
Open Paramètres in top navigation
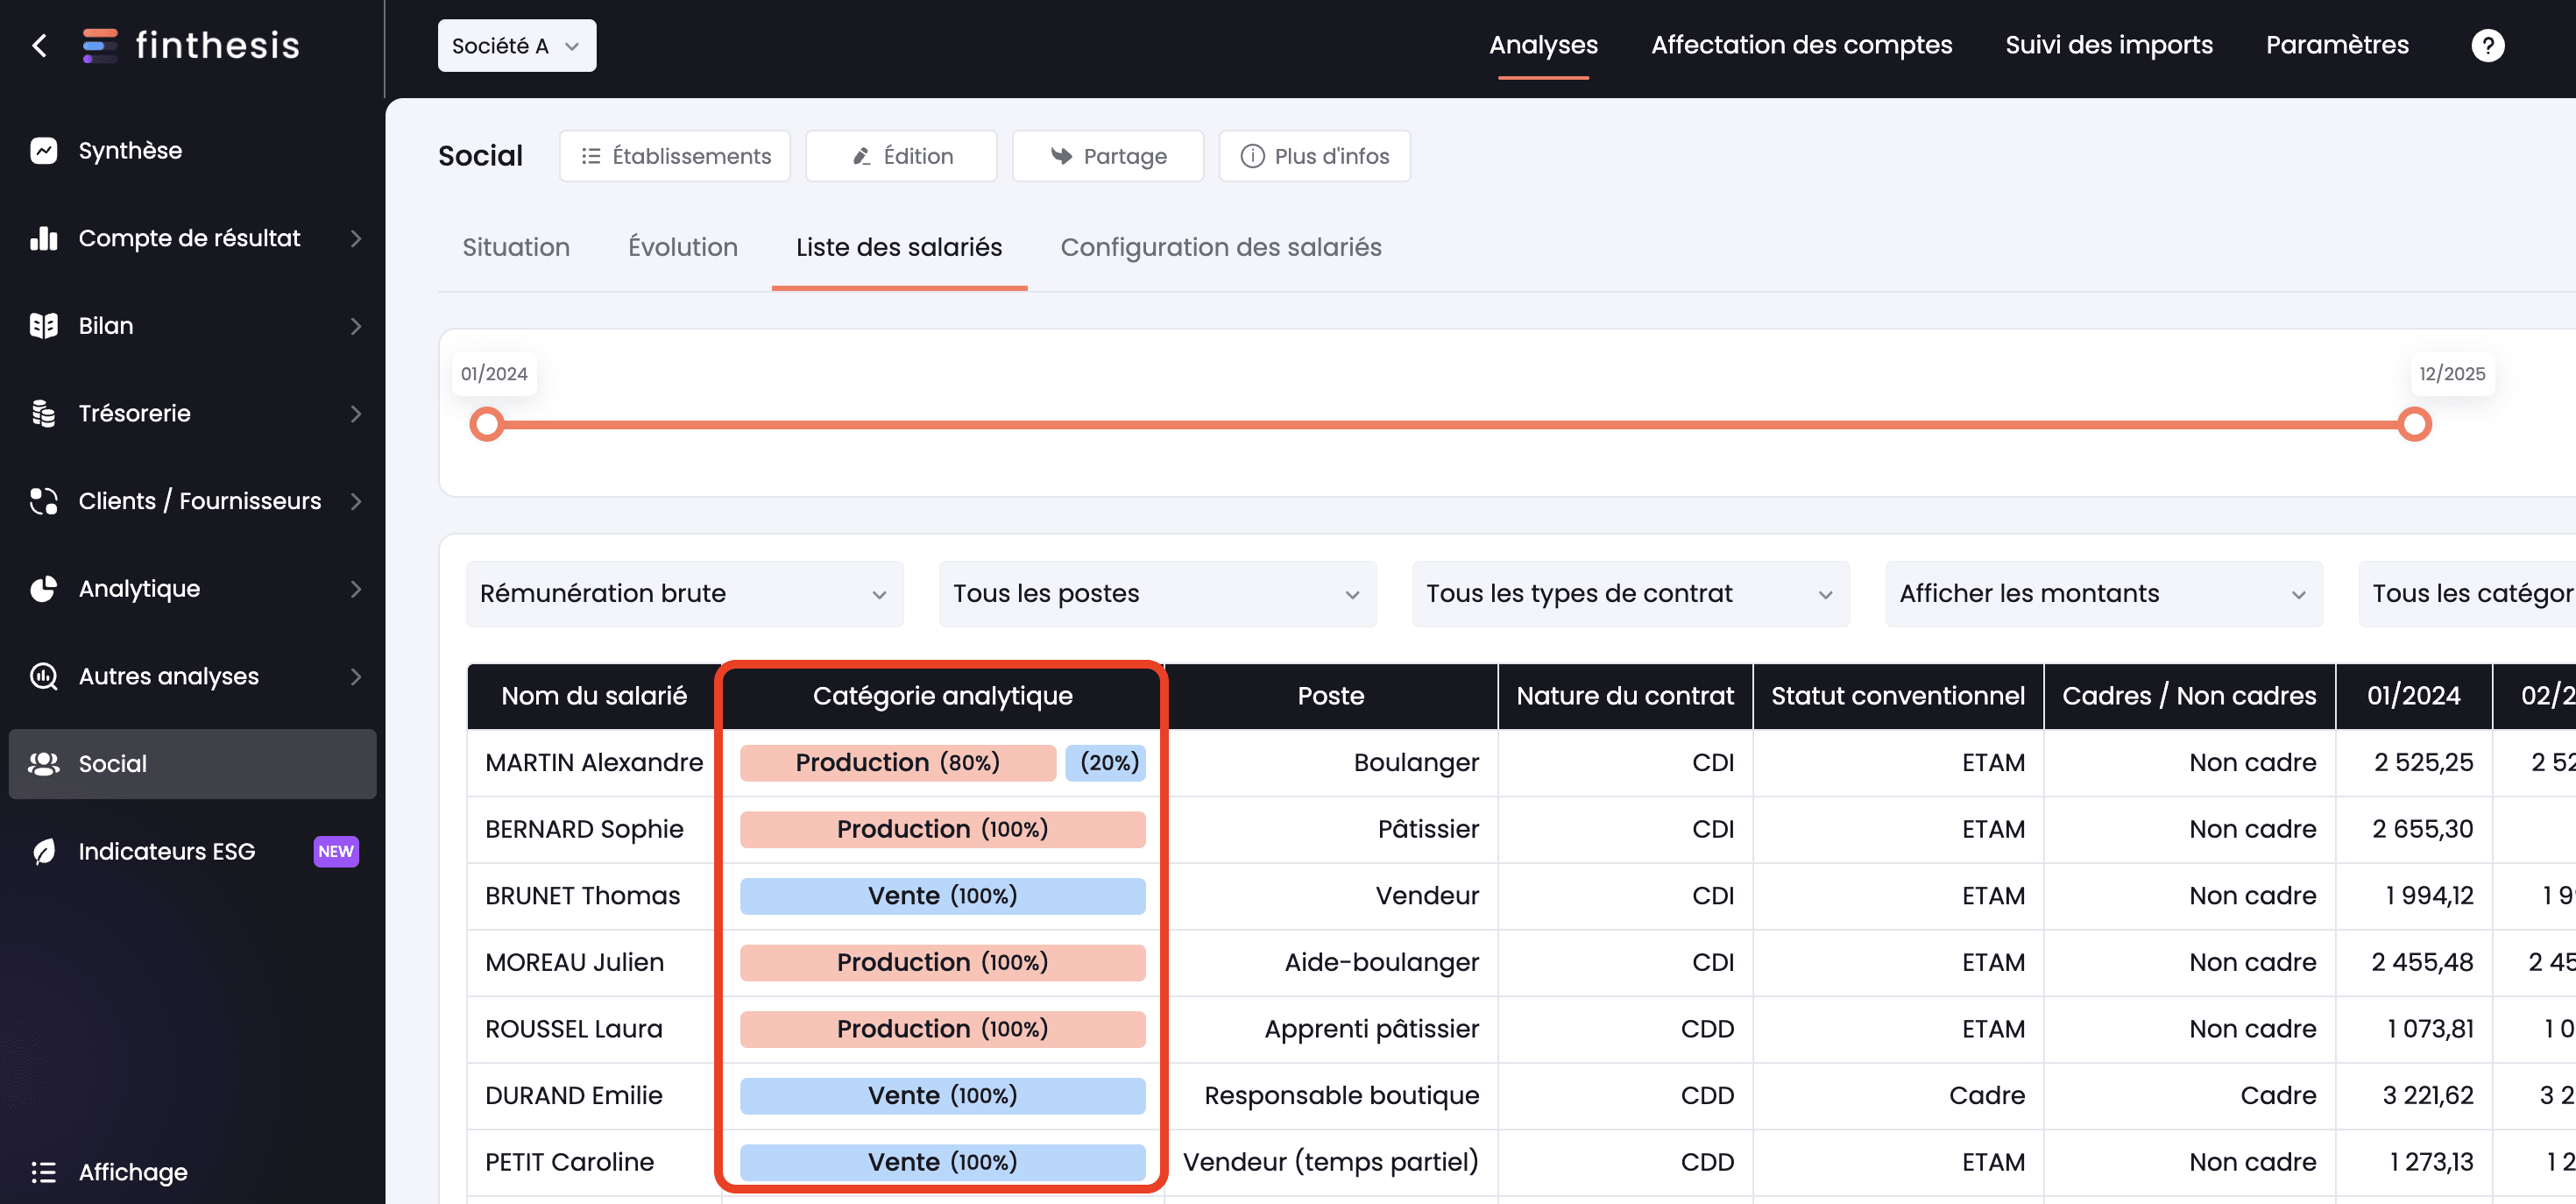pos(2337,45)
